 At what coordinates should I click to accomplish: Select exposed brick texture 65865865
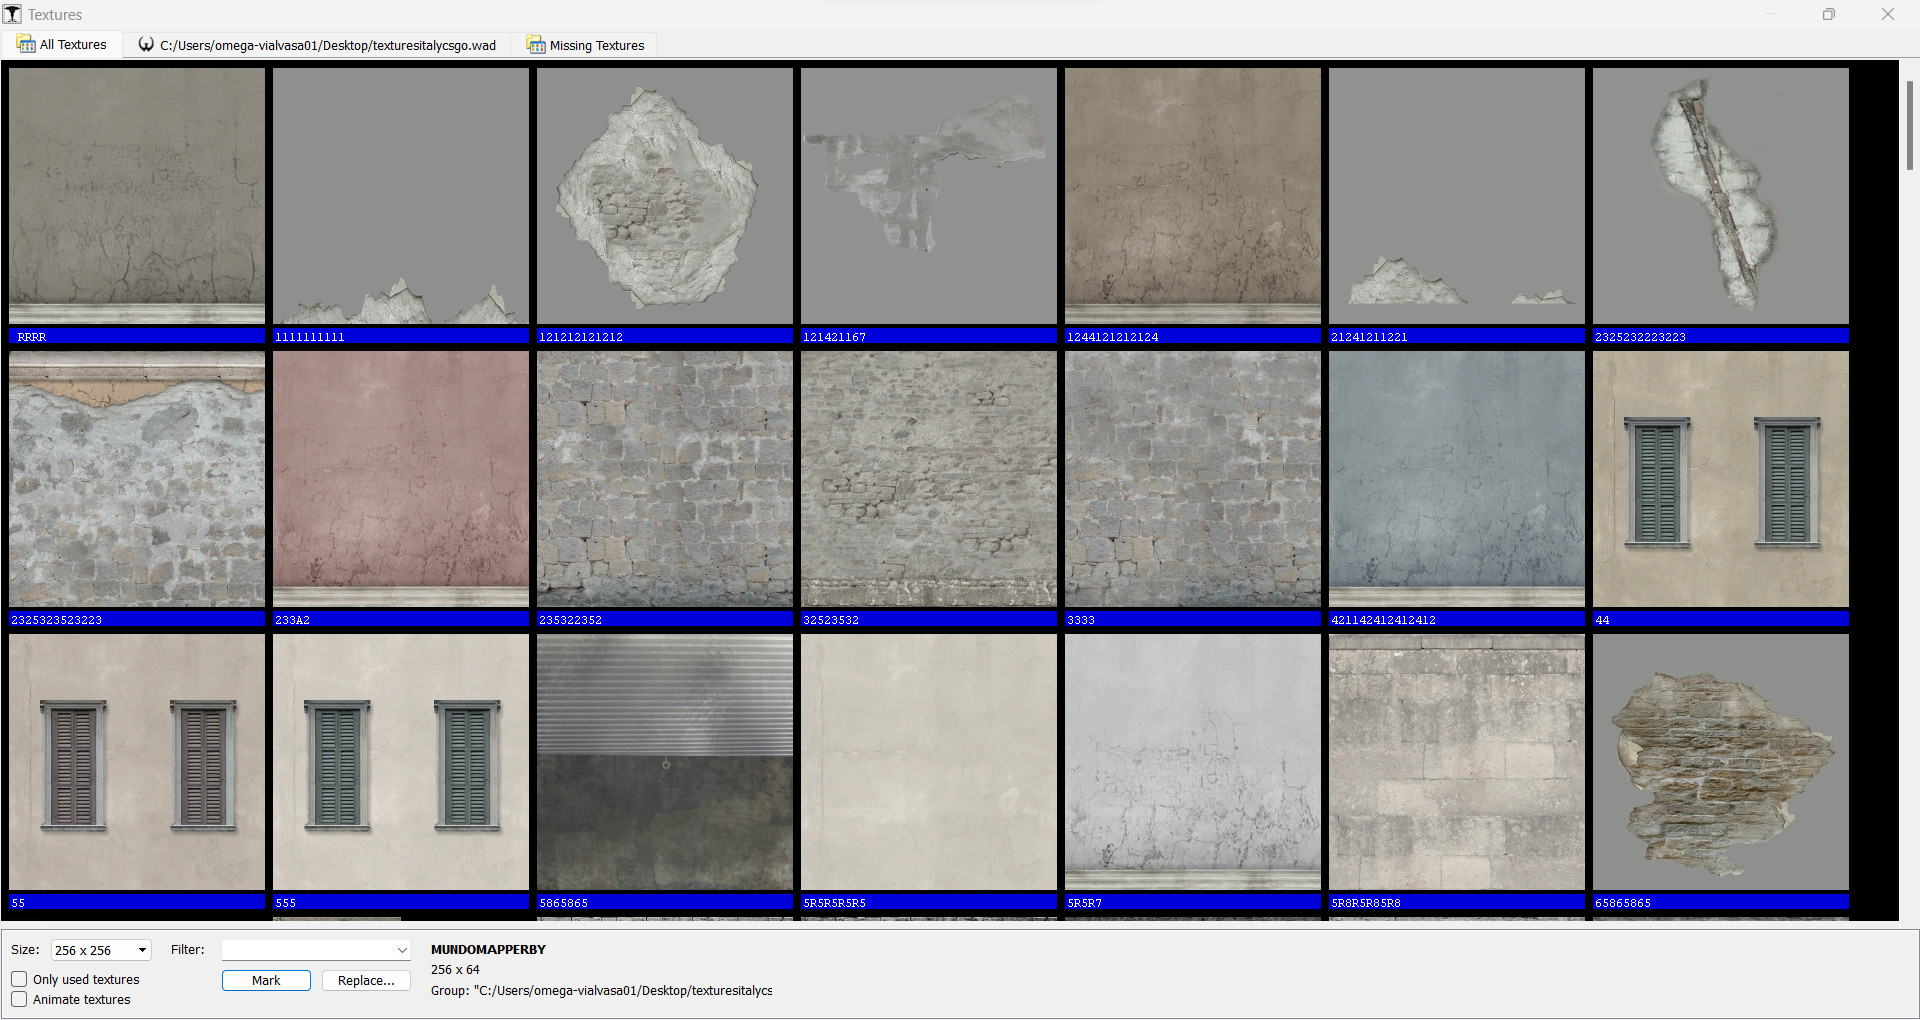(x=1721, y=762)
